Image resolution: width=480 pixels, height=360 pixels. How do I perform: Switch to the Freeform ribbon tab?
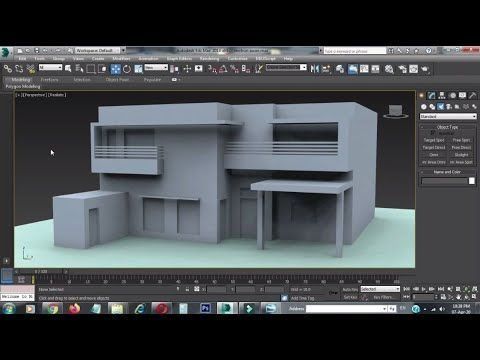coord(49,80)
